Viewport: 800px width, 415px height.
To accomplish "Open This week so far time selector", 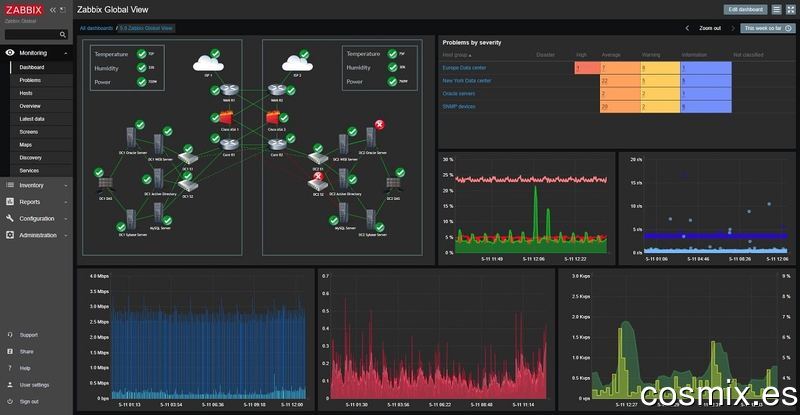I will 768,28.
